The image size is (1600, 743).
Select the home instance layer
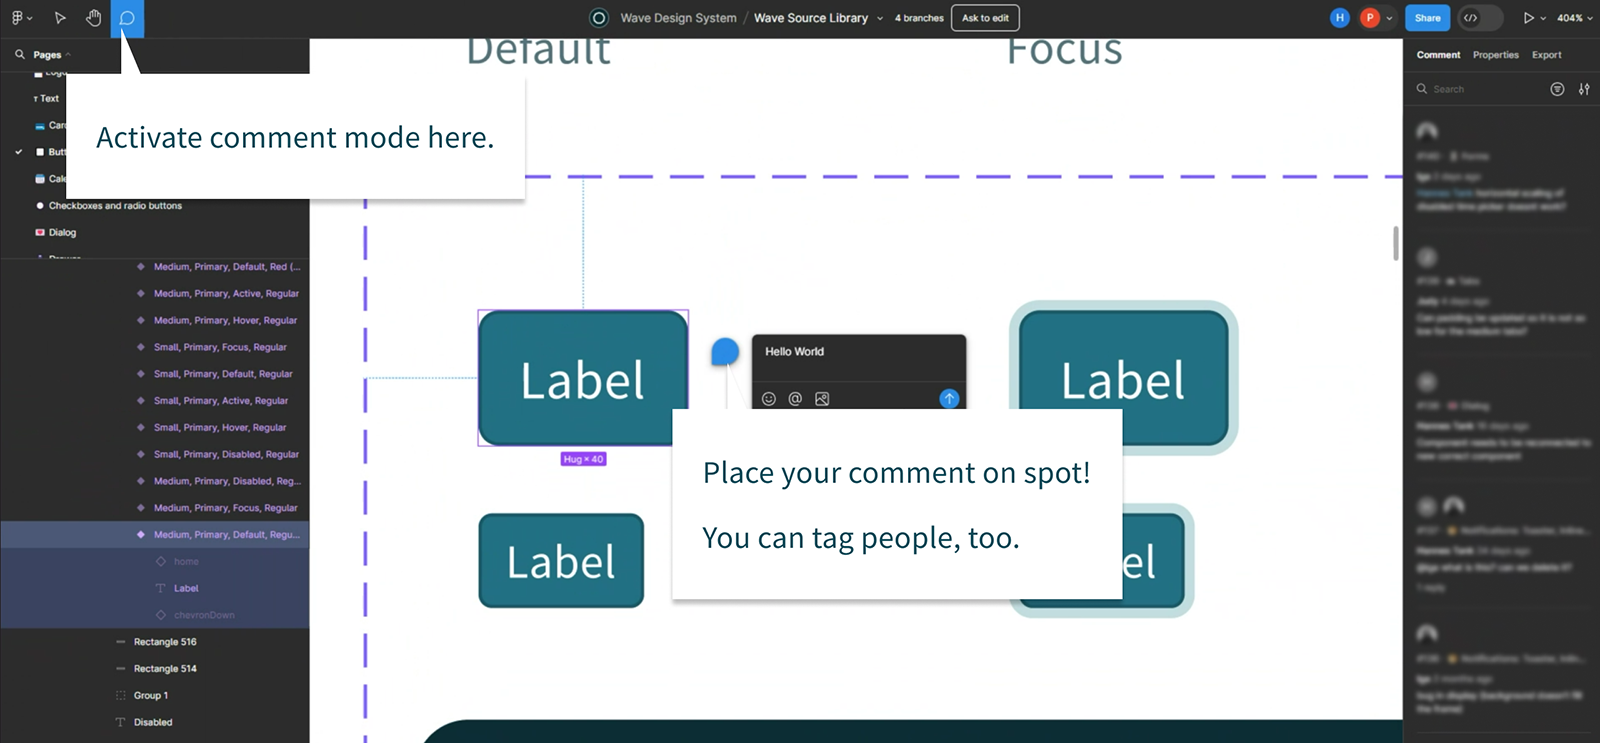(186, 562)
